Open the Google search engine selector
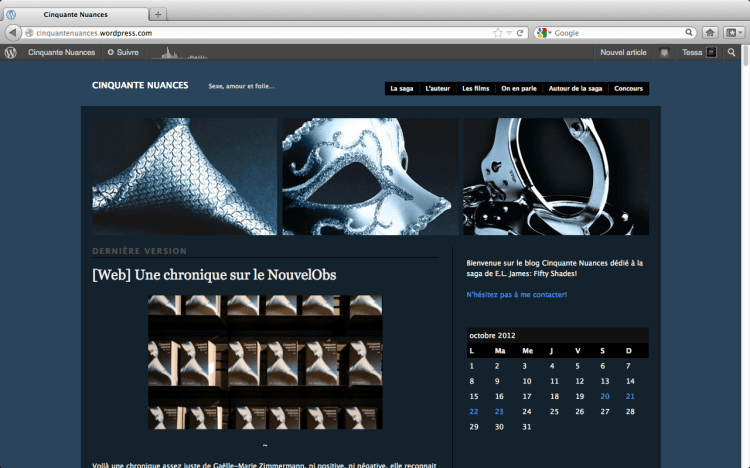 pyautogui.click(x=544, y=33)
